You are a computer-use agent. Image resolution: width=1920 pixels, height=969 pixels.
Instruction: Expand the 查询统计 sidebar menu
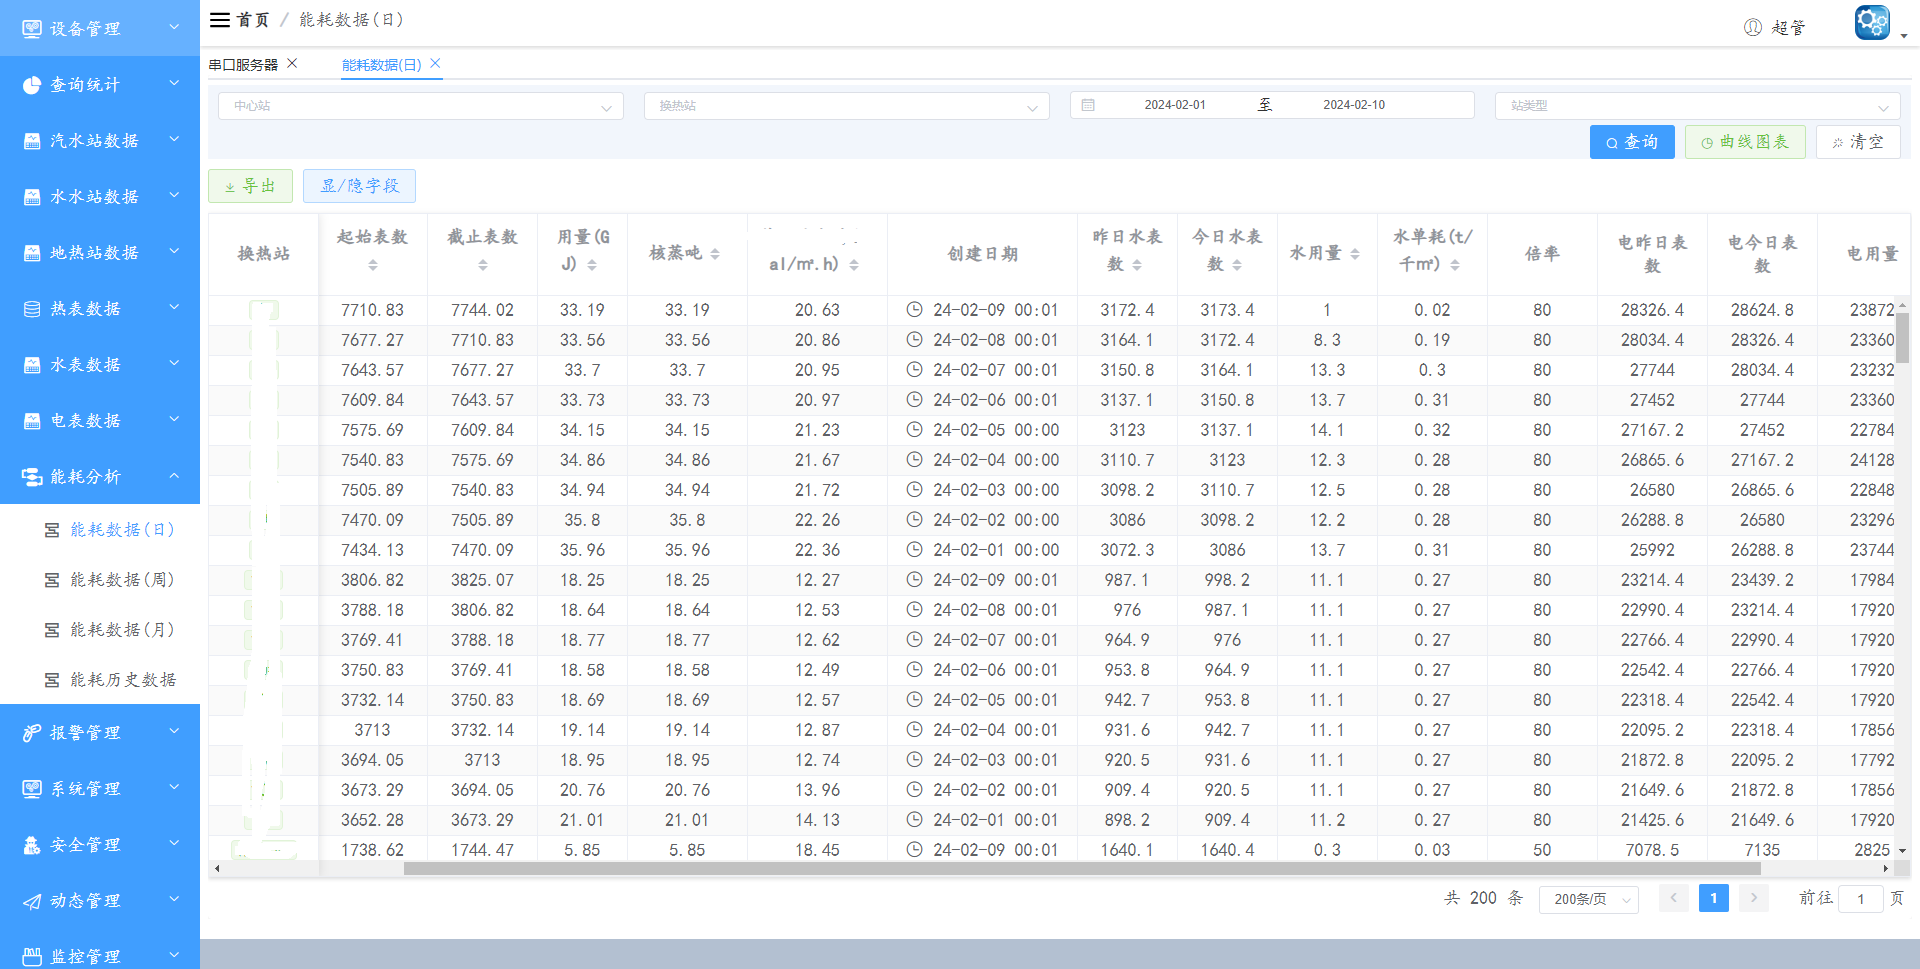pyautogui.click(x=100, y=84)
